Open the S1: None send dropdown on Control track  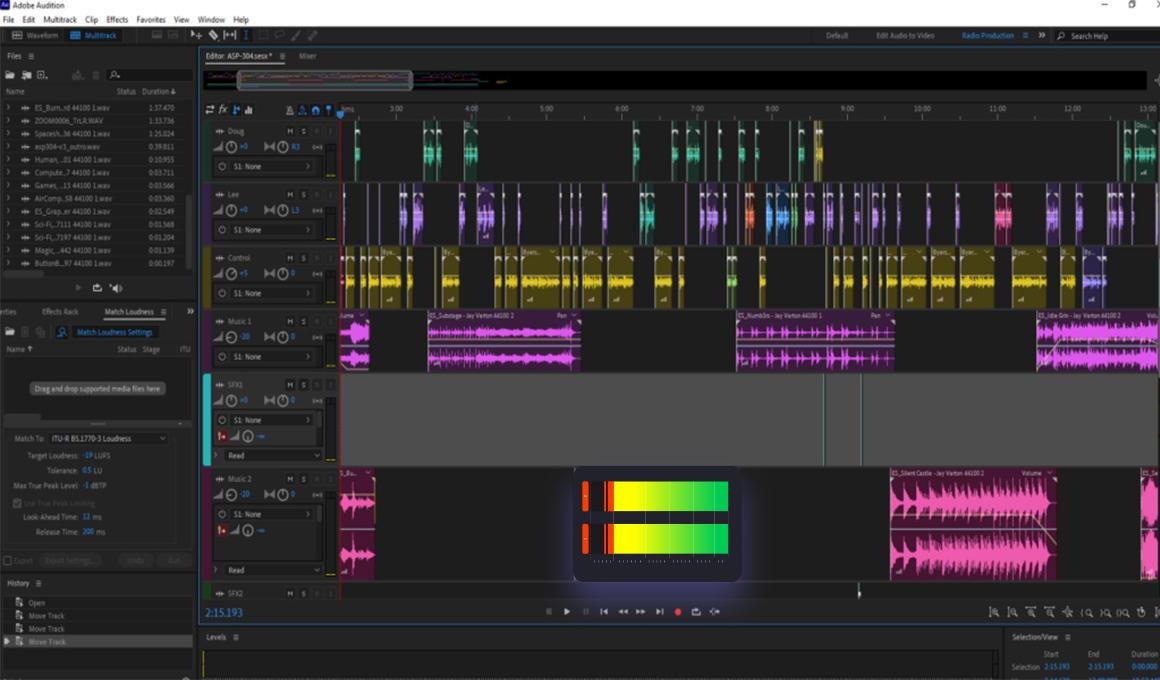tap(272, 293)
